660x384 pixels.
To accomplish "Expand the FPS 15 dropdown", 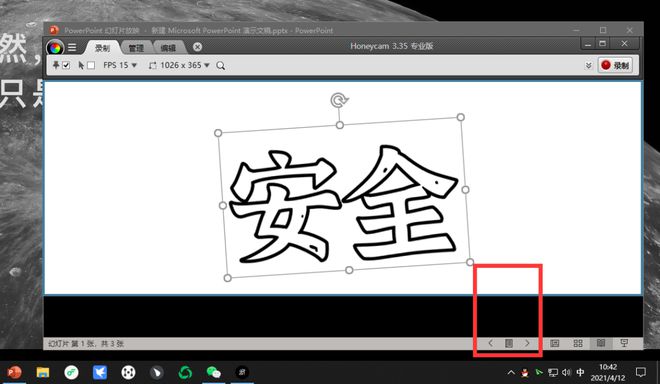I will [120, 65].
